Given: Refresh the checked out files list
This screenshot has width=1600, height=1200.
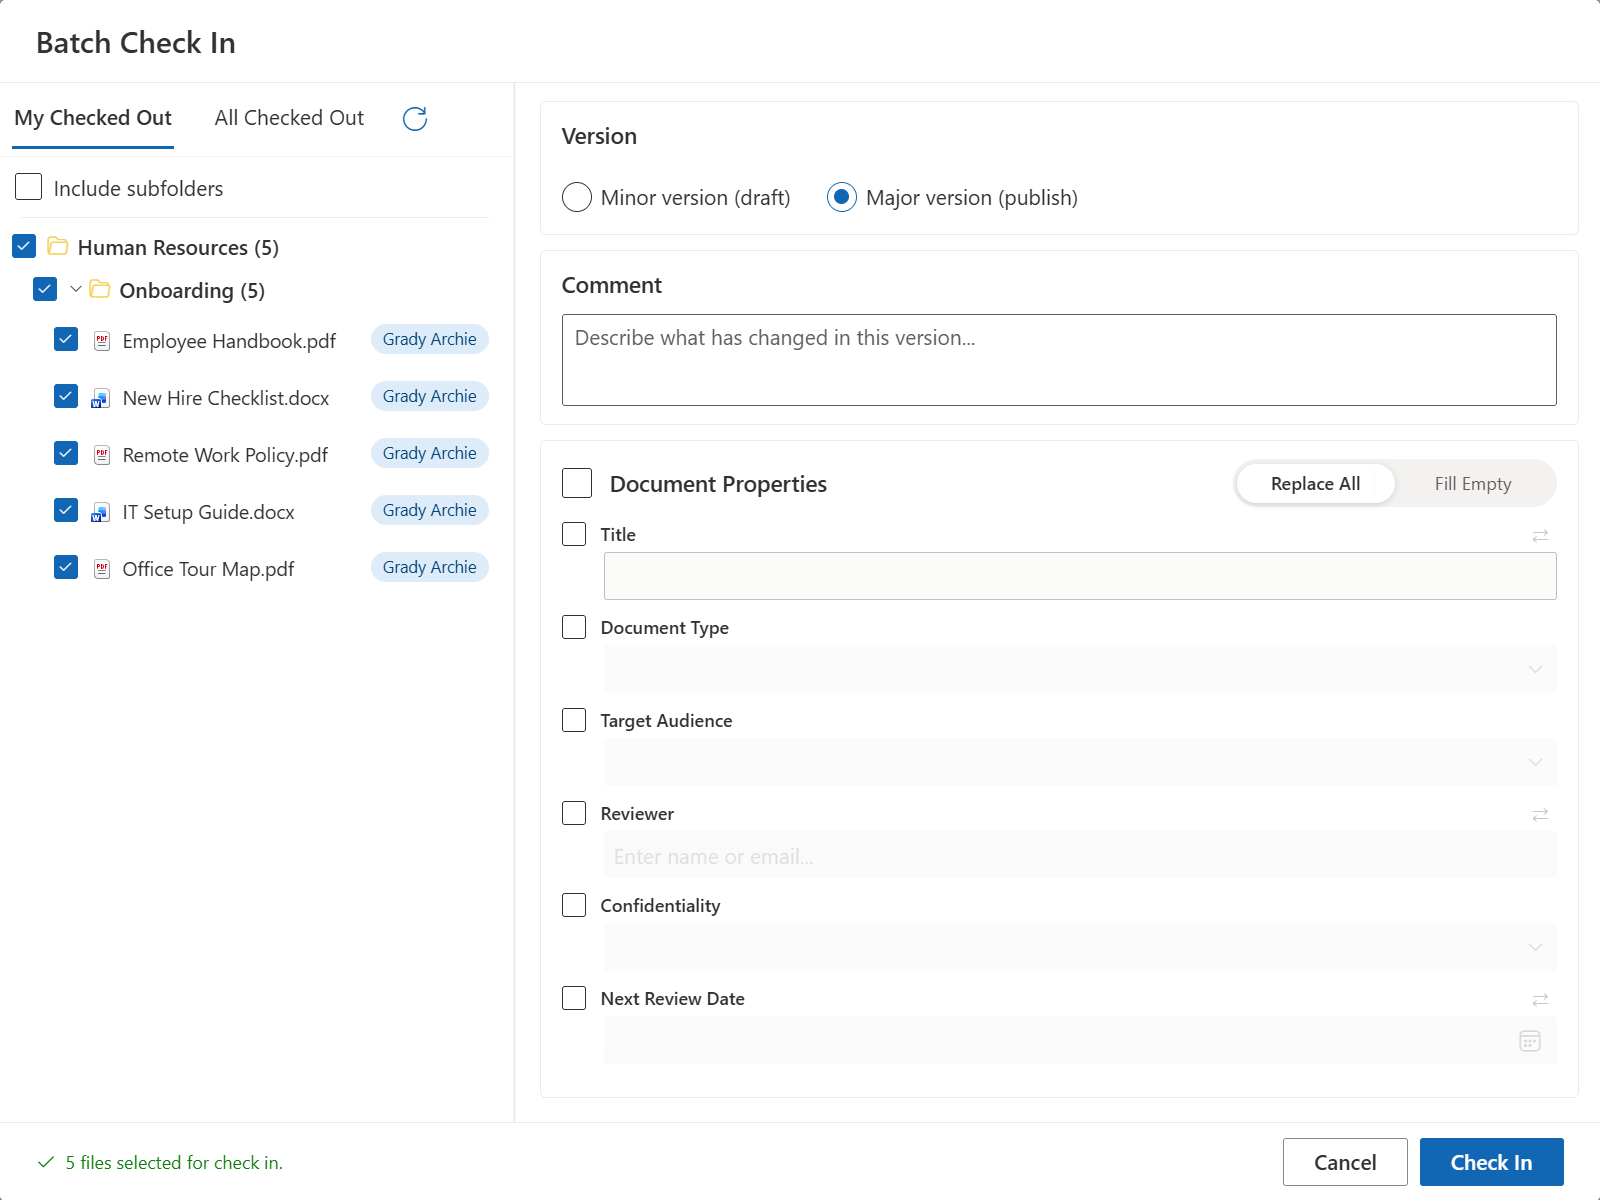Looking at the screenshot, I should coord(415,119).
